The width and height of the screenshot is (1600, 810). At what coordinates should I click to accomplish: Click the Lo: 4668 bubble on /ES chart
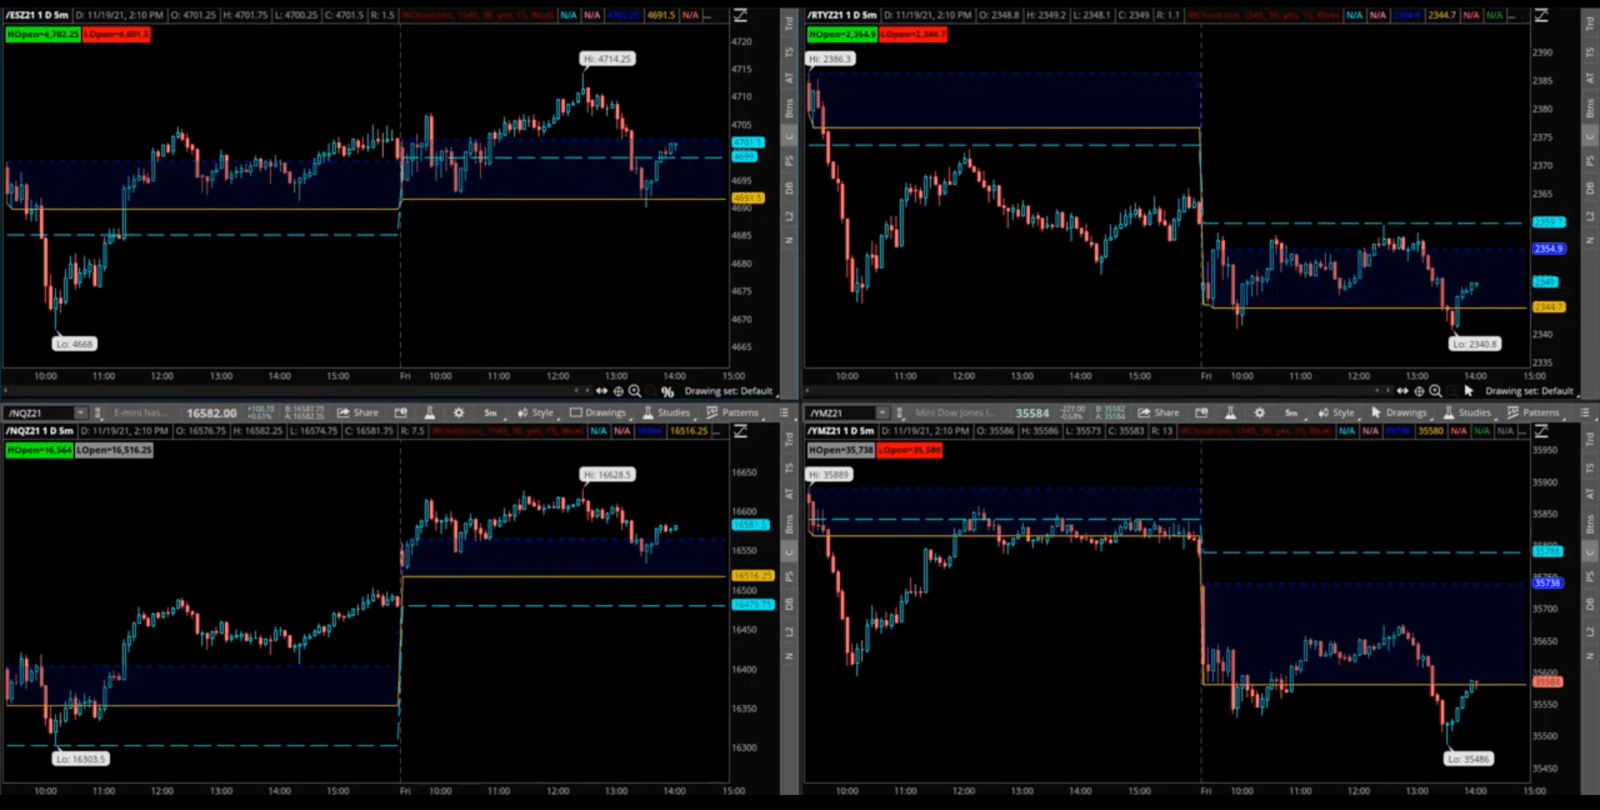pos(75,344)
